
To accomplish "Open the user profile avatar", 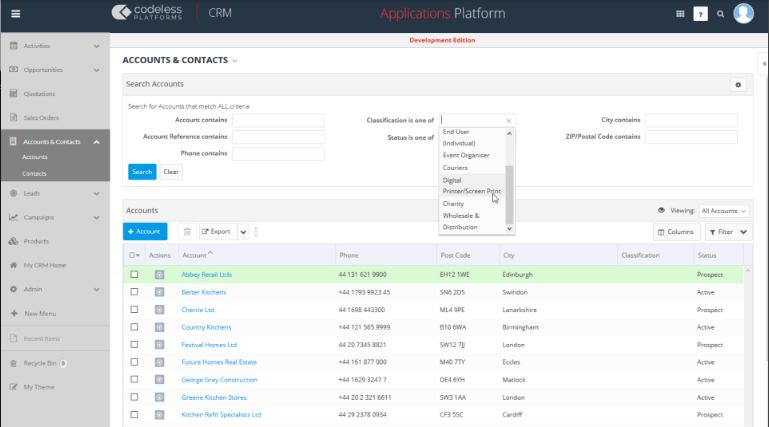I will [x=743, y=13].
